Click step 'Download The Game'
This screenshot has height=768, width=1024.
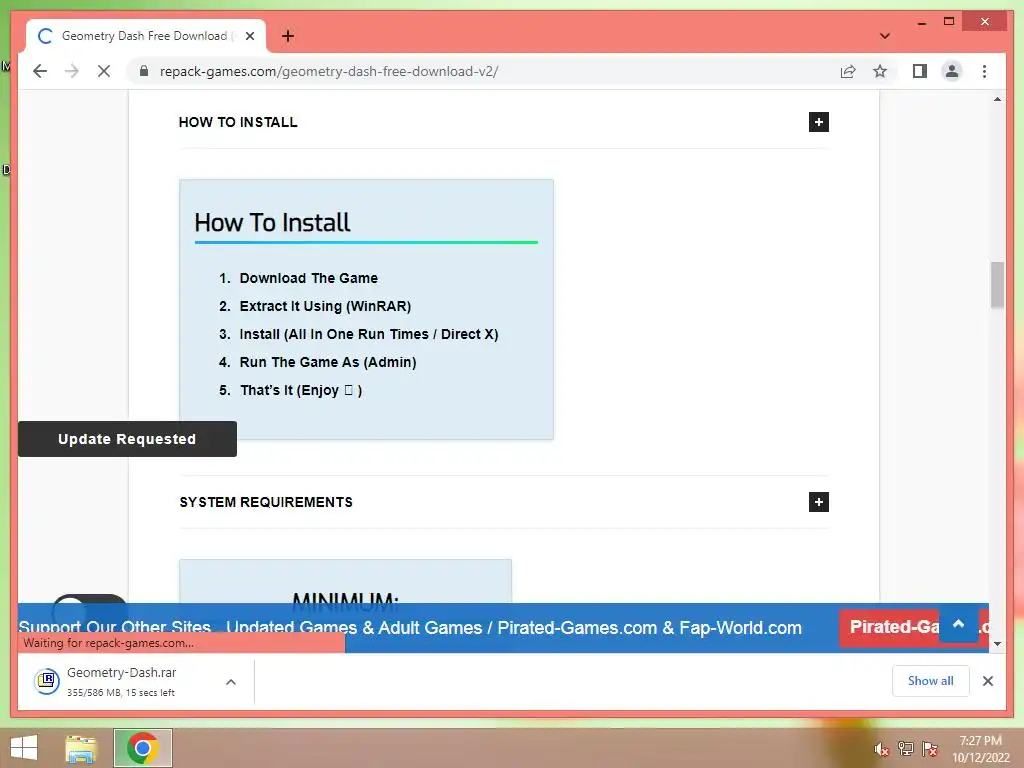(x=308, y=278)
